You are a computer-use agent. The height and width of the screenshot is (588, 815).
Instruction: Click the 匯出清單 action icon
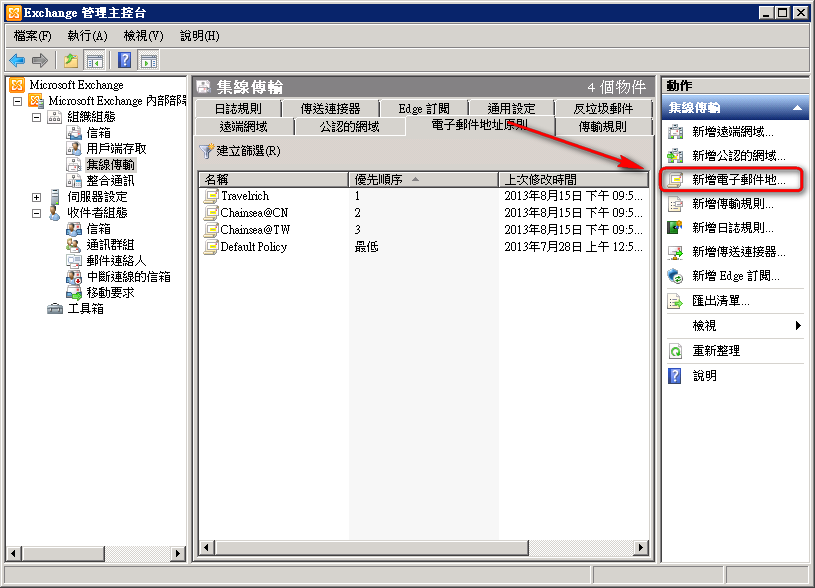click(675, 301)
